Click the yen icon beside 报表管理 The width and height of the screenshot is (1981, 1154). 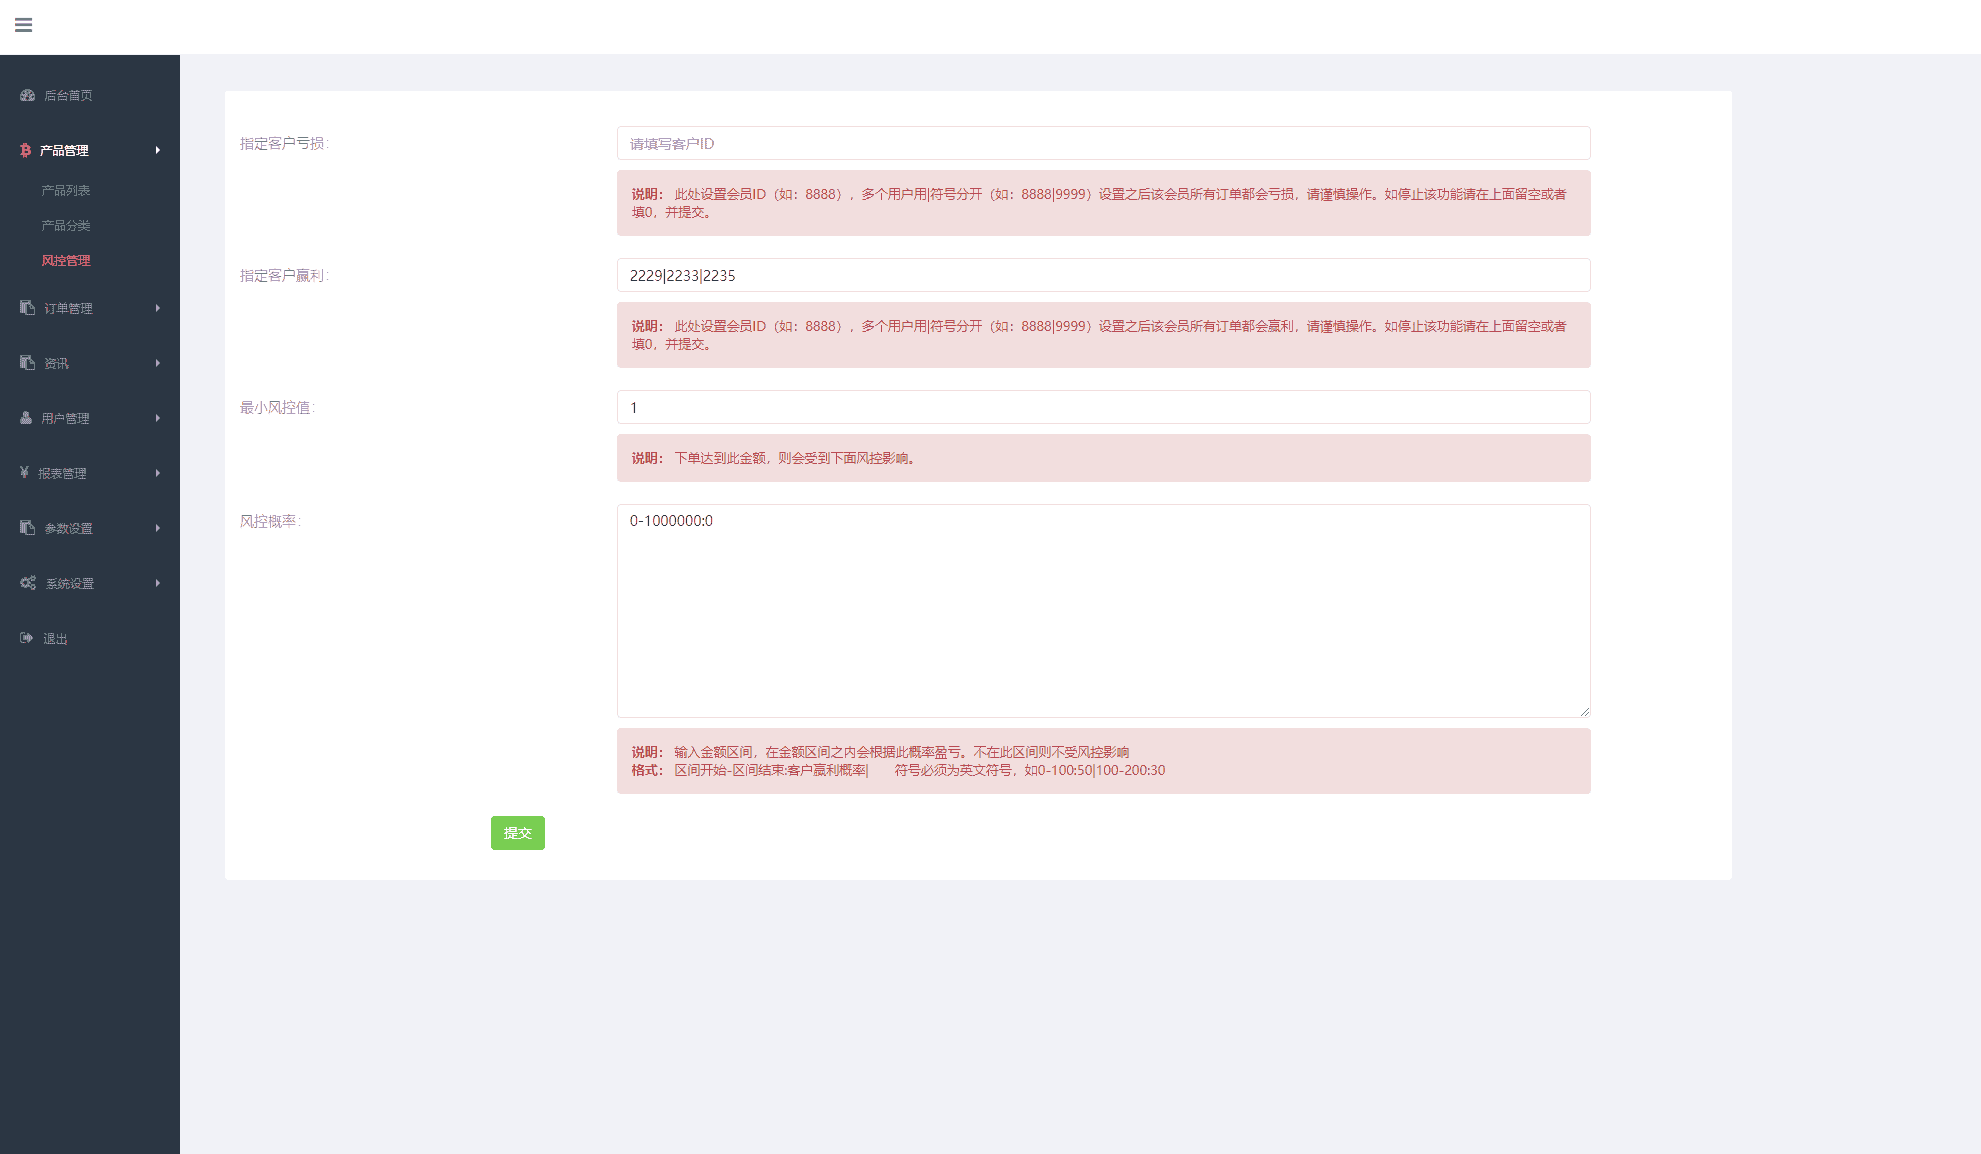24,472
